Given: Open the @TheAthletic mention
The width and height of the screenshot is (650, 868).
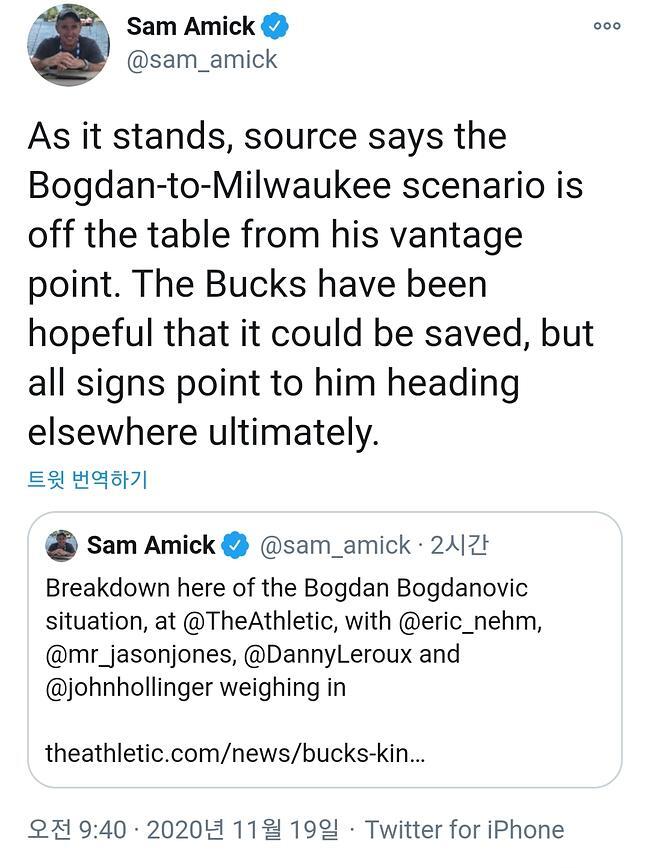Looking at the screenshot, I should (257, 621).
